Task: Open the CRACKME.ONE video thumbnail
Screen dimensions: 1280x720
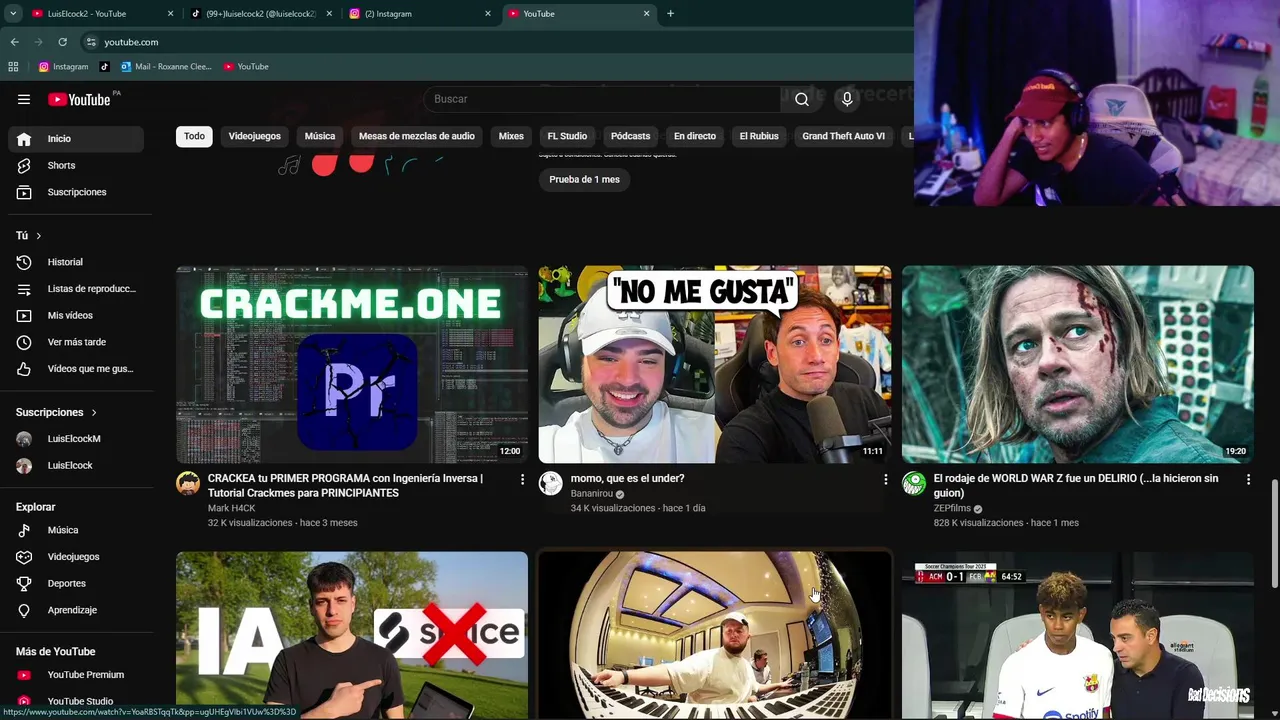Action: point(352,364)
